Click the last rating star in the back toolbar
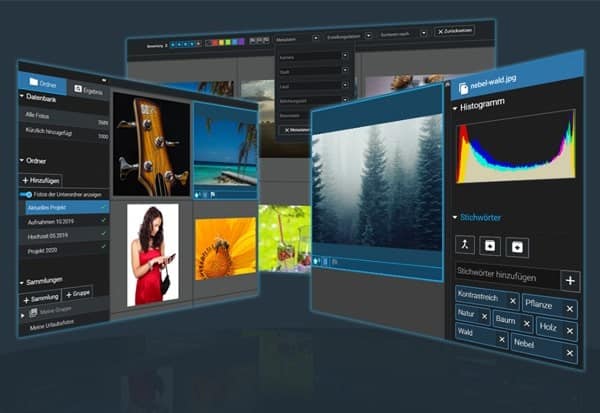The height and width of the screenshot is (413, 600). (x=198, y=44)
